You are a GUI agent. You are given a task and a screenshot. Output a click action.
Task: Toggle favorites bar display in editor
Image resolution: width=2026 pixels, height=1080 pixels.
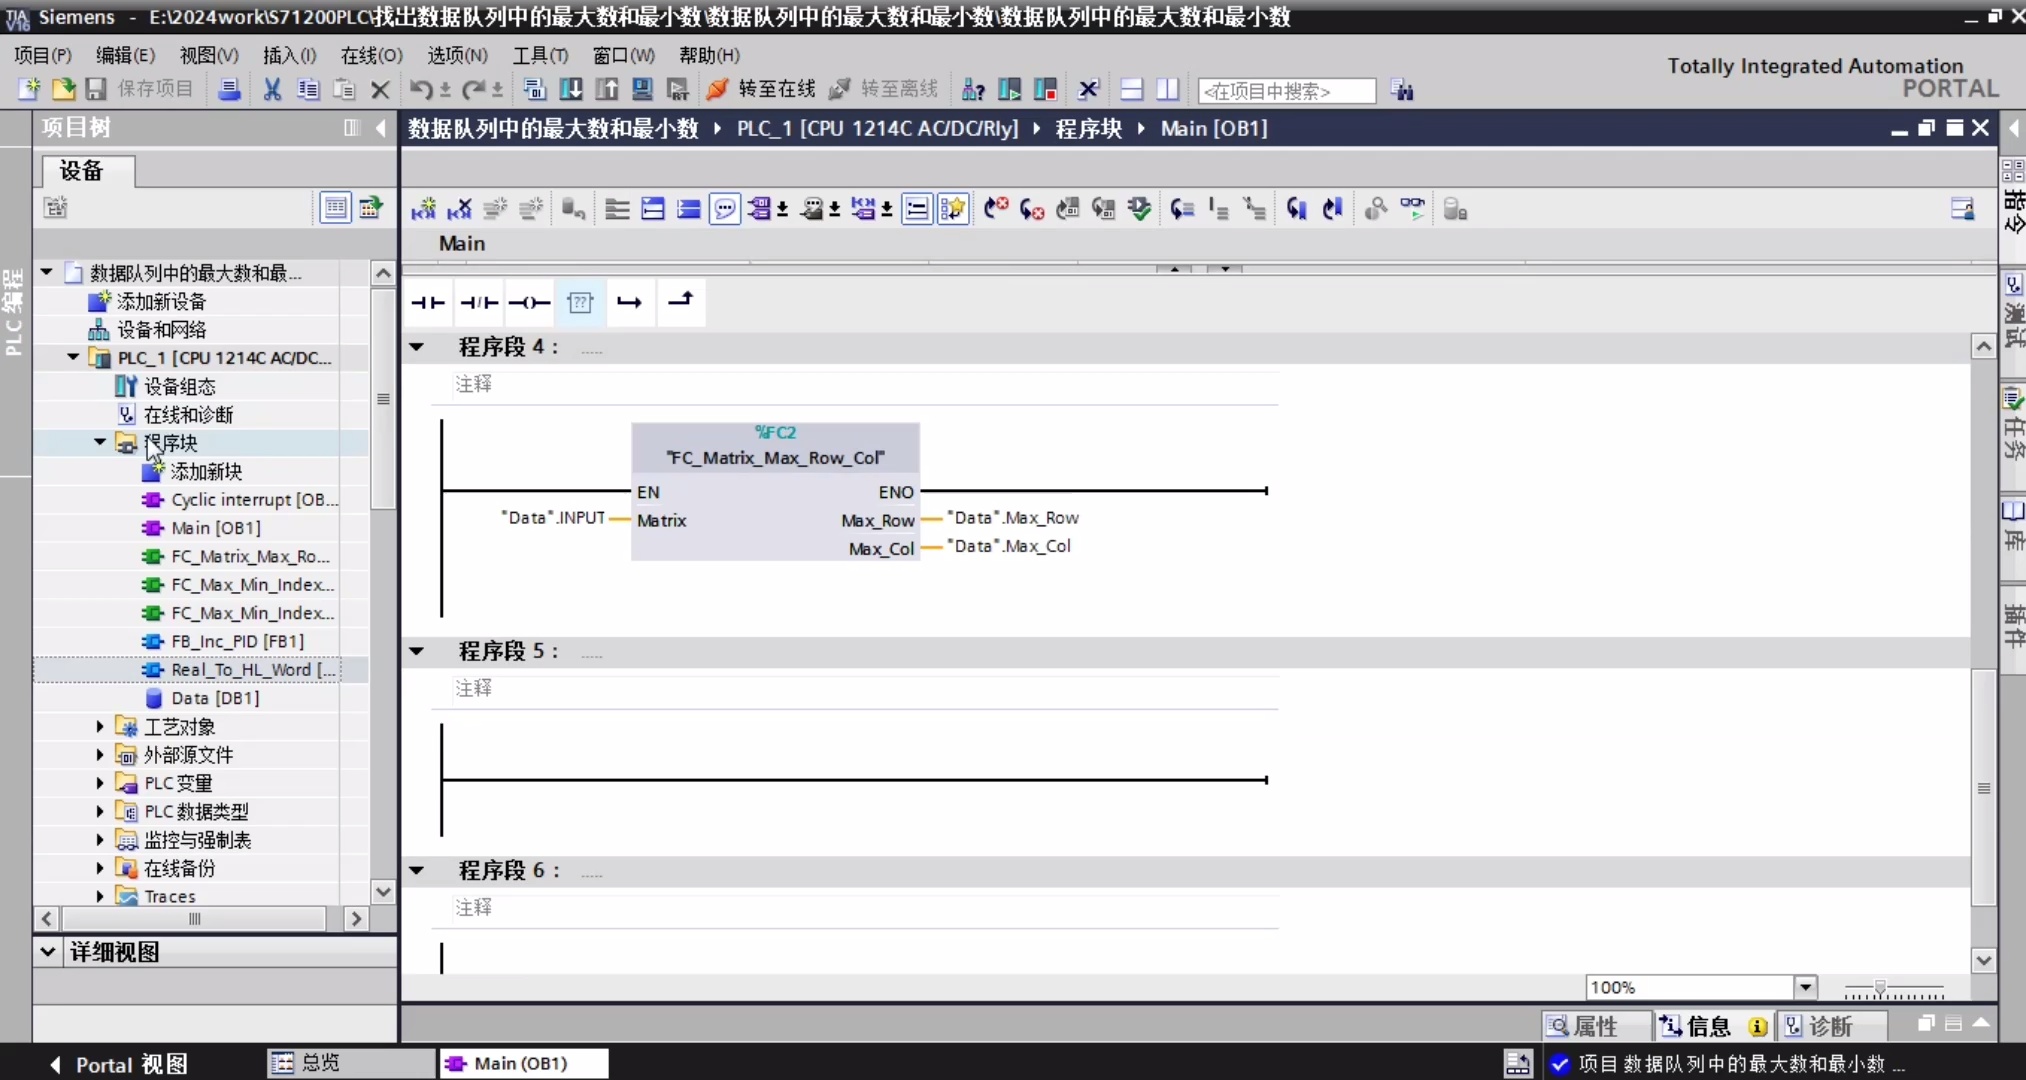(953, 209)
